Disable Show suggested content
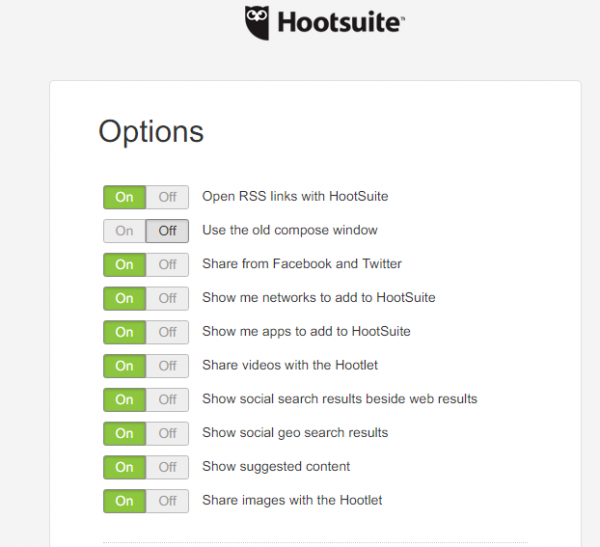Screen dimensions: 600x547 (x=167, y=467)
